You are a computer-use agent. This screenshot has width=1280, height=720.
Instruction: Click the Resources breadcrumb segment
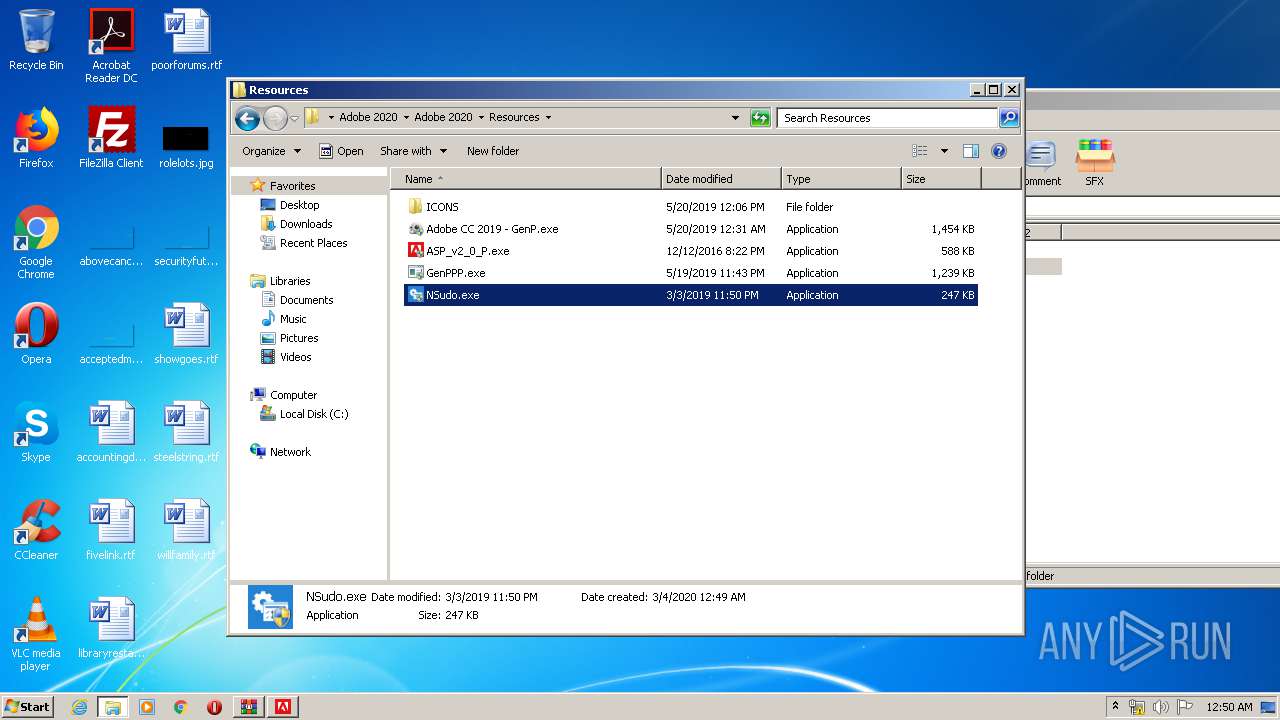514,117
